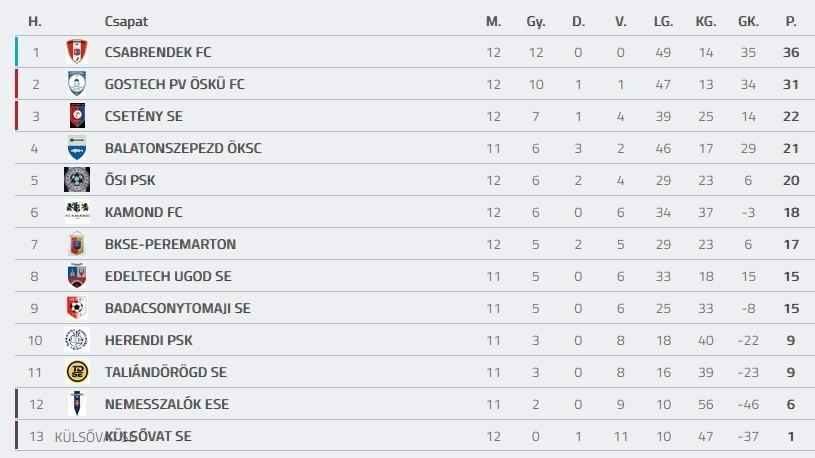
Task: Click the P. points column header
Action: click(791, 21)
